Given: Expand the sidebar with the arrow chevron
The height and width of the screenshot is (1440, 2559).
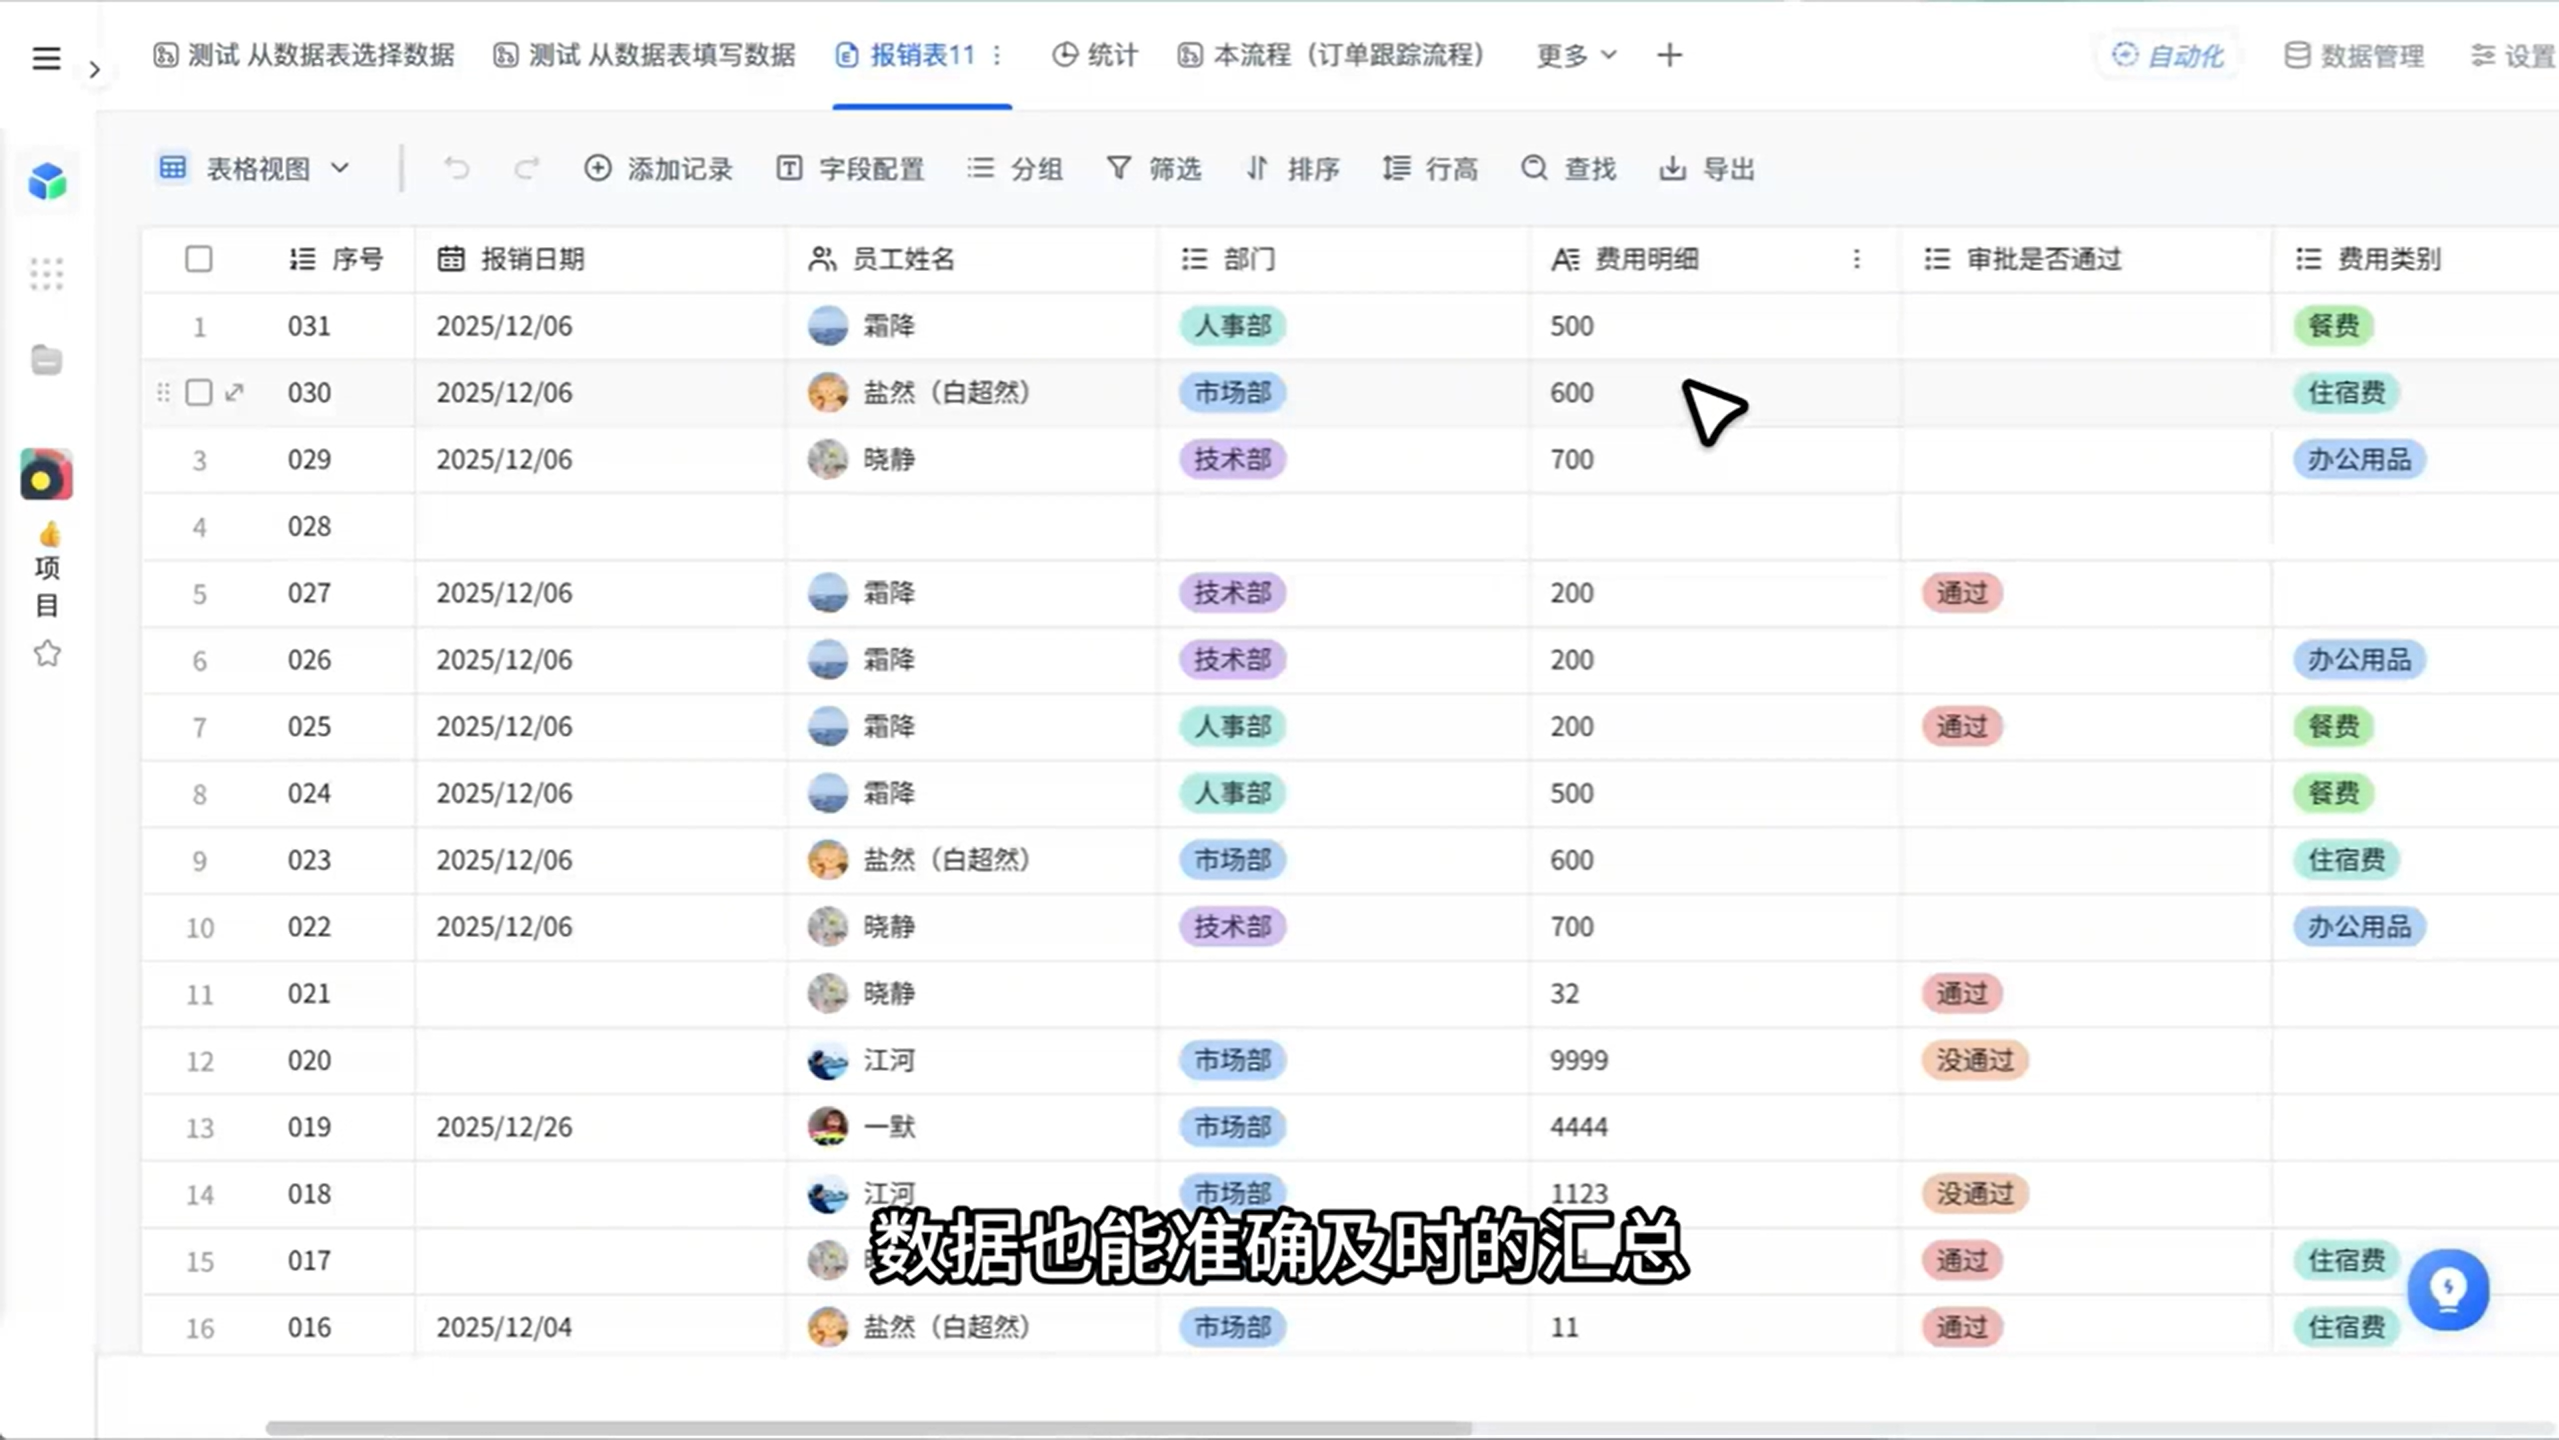Looking at the screenshot, I should click(x=94, y=69).
